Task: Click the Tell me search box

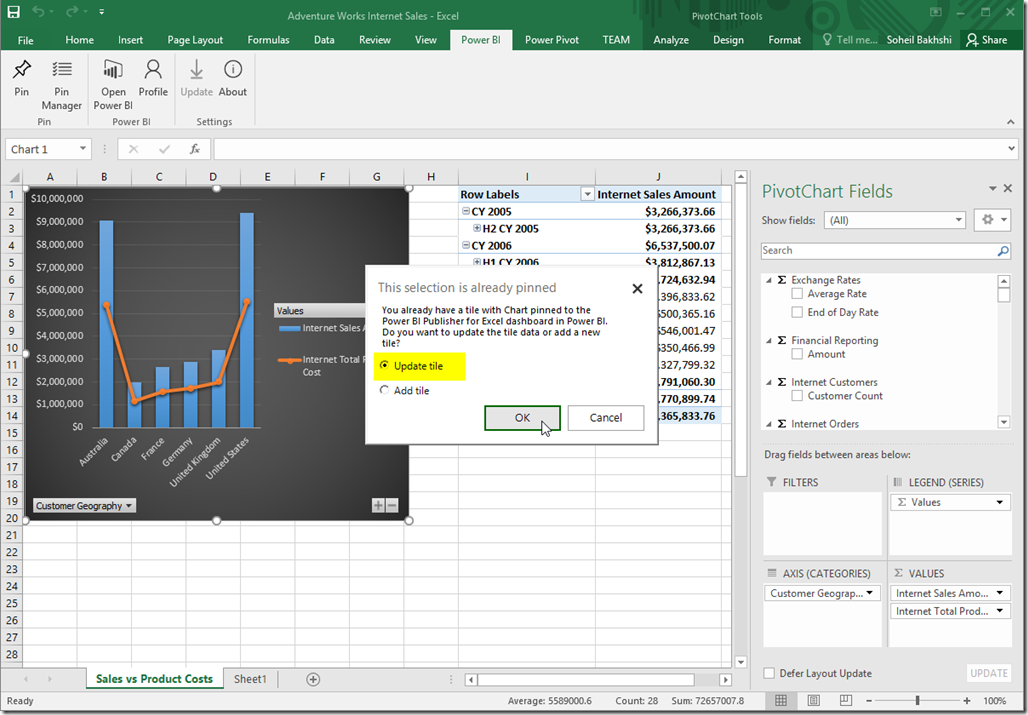Action: (850, 40)
